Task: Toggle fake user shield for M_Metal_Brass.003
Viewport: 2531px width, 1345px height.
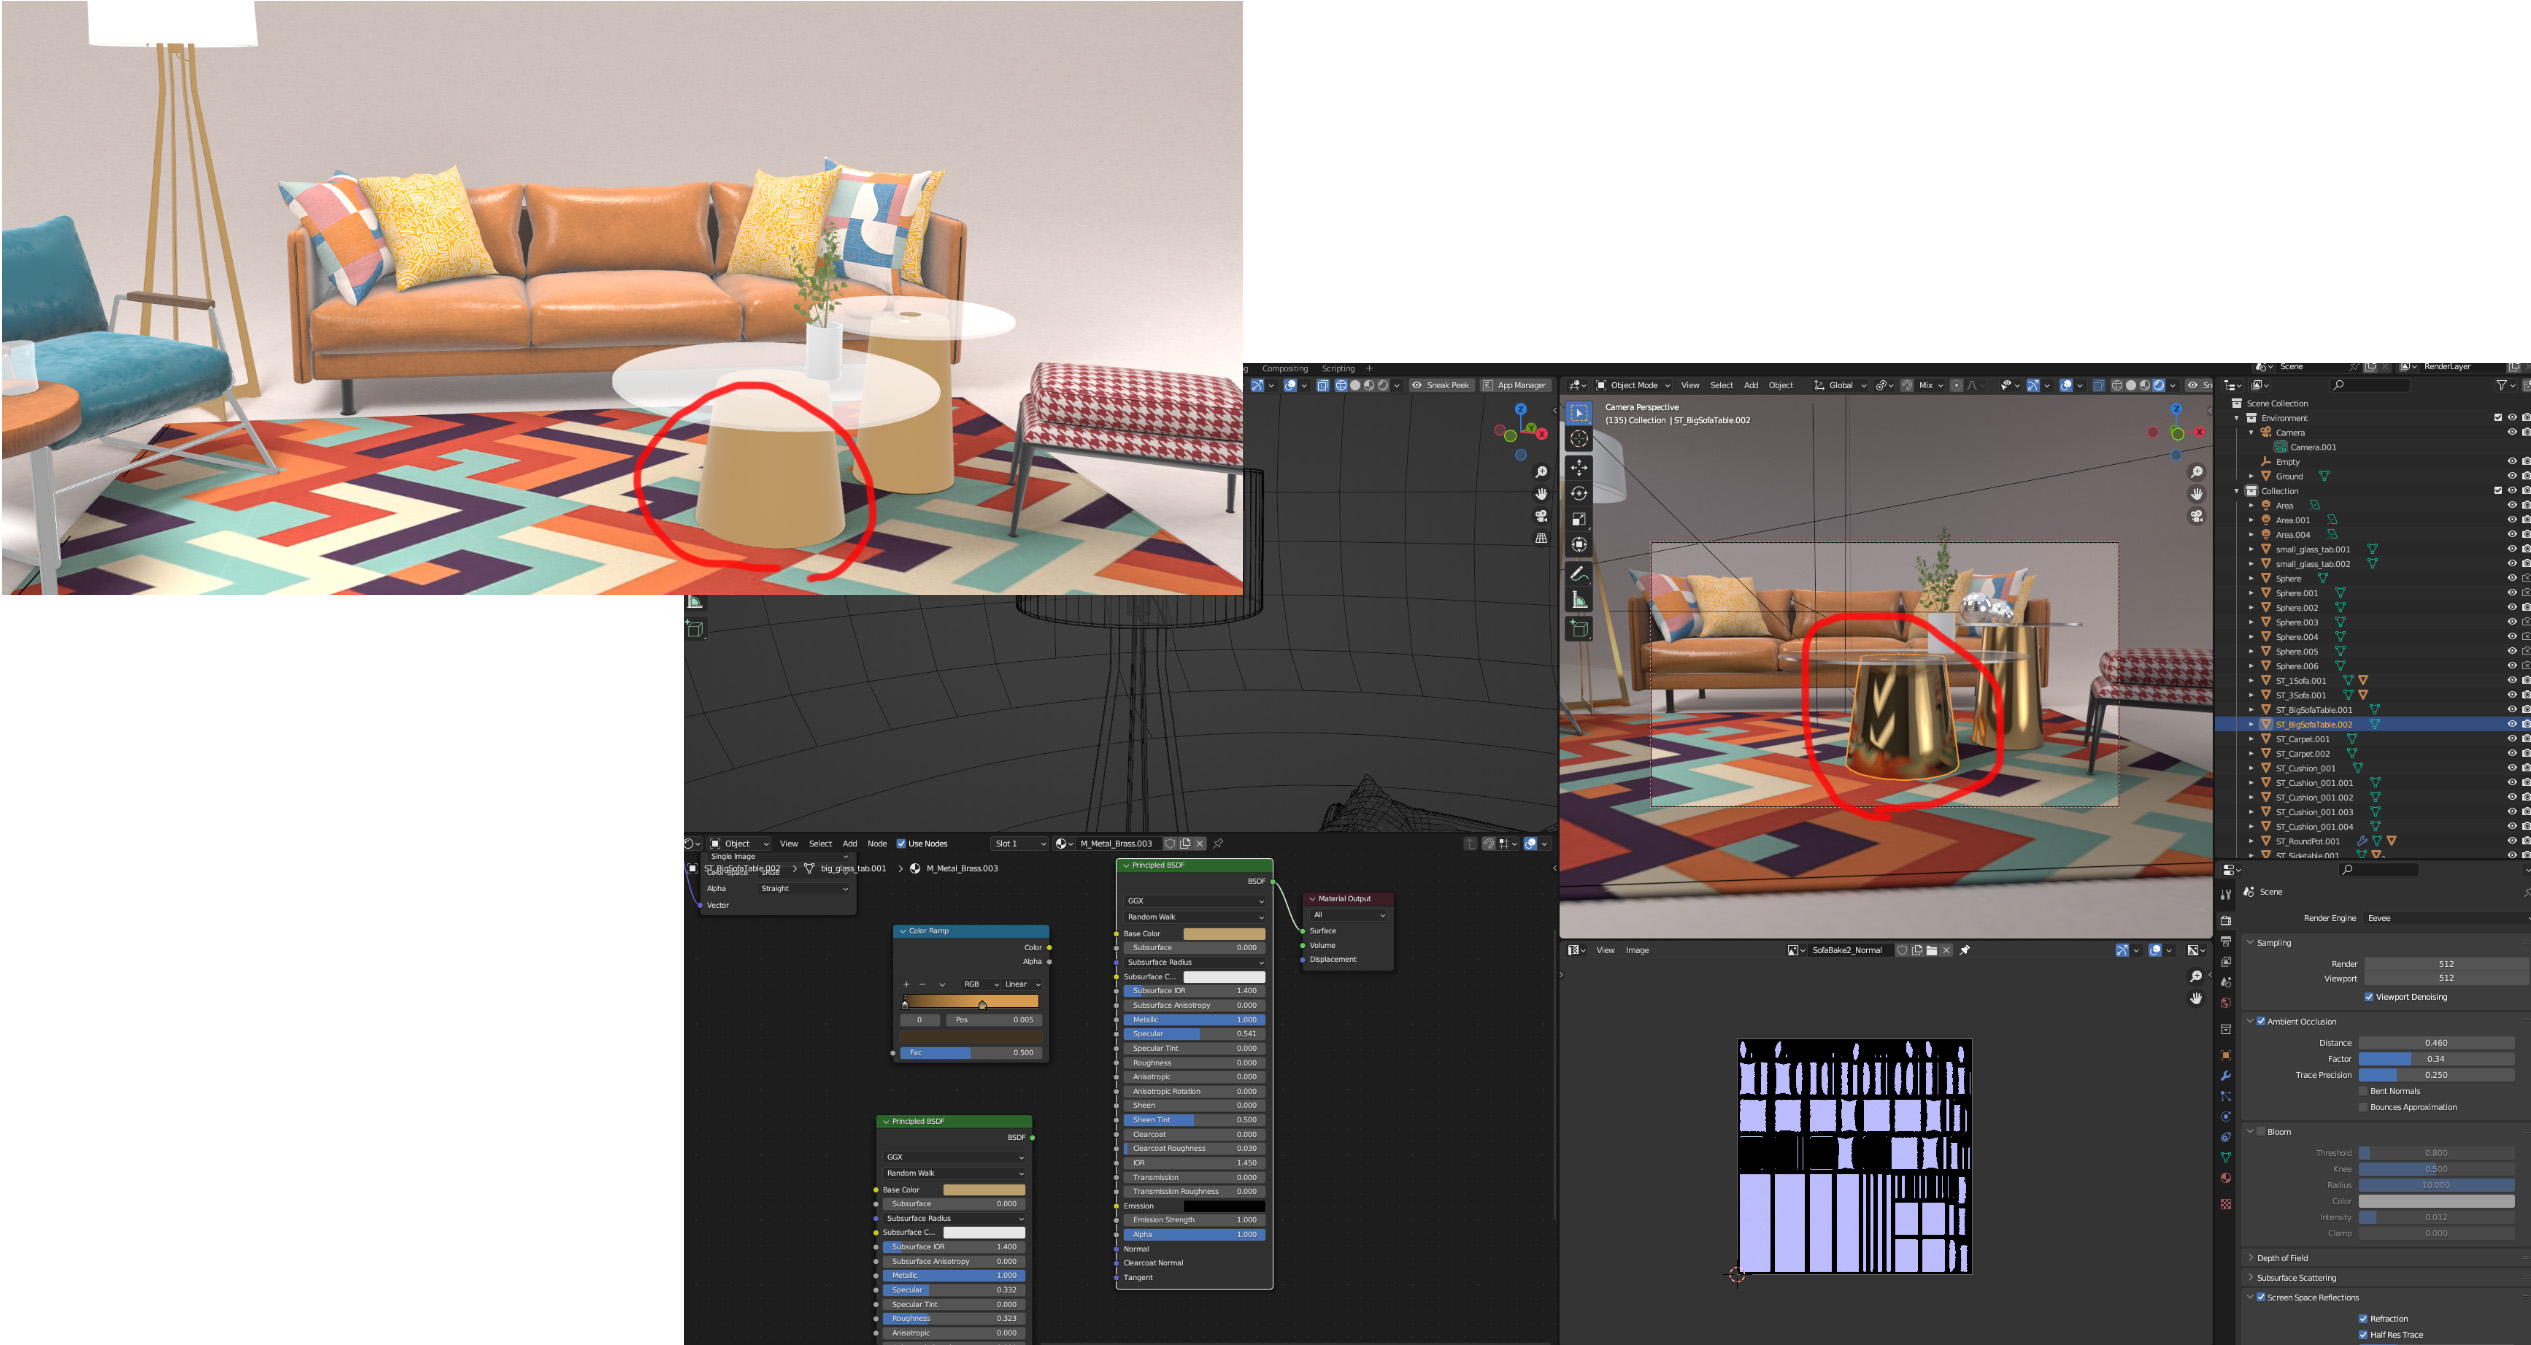Action: [1169, 843]
